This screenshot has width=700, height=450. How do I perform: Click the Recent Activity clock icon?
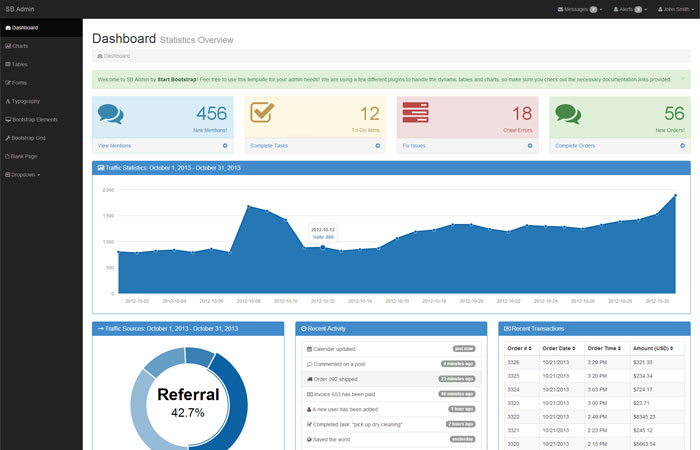[x=304, y=329]
